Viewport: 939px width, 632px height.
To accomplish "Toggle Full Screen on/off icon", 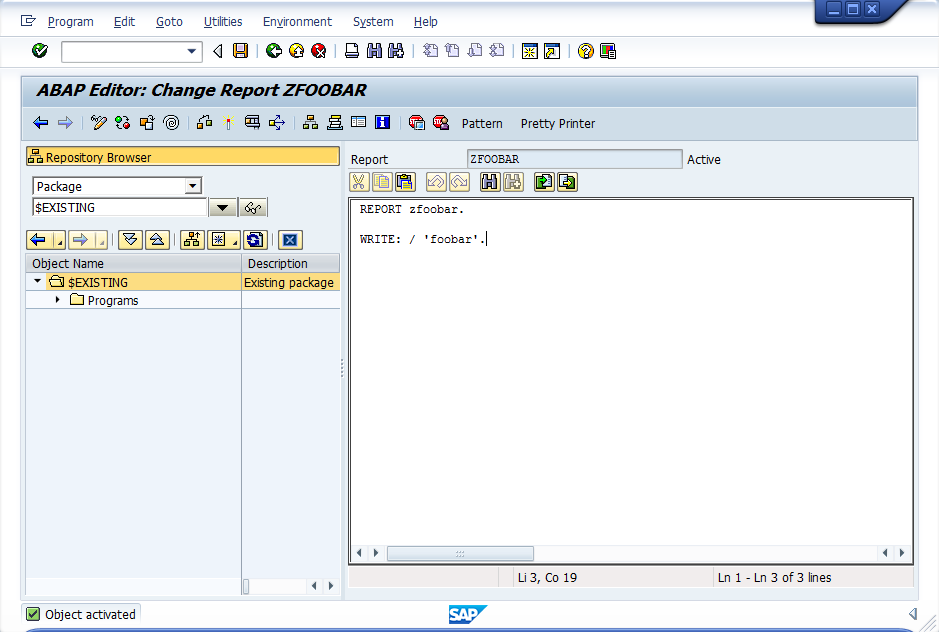I will 358,122.
